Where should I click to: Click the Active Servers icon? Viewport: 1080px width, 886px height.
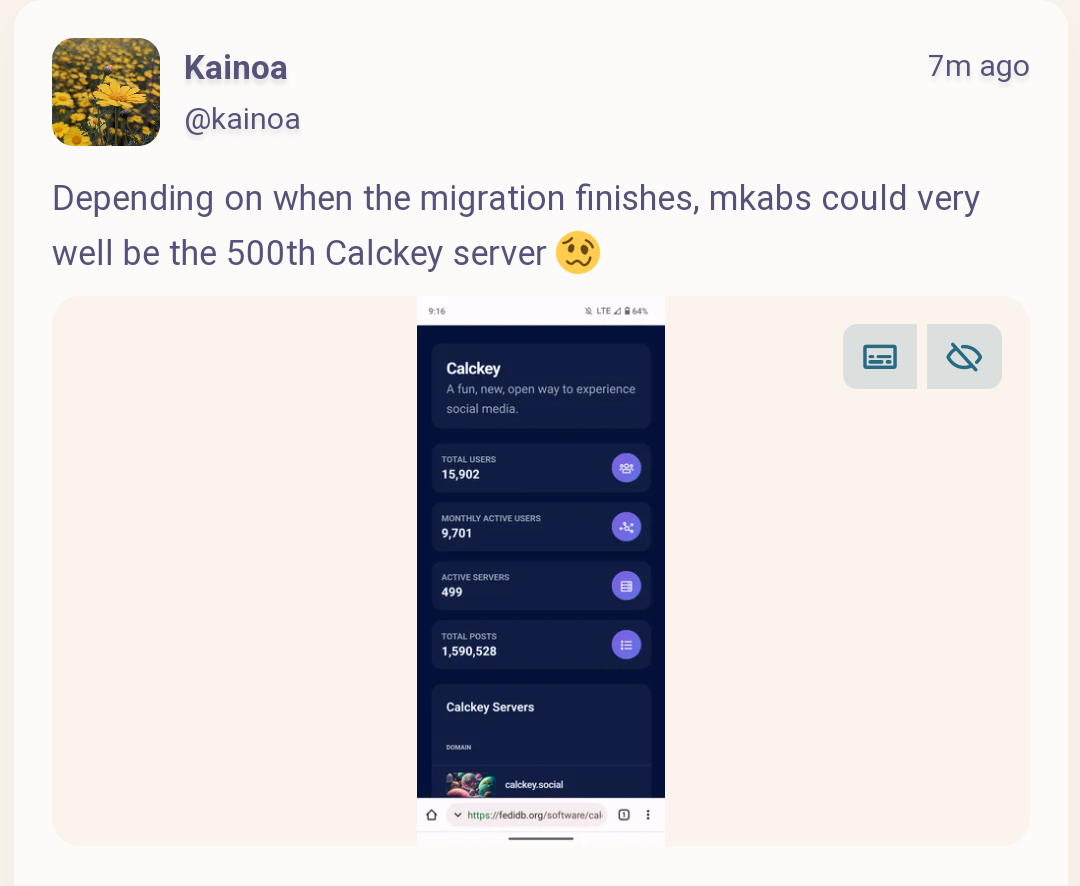pyautogui.click(x=626, y=585)
